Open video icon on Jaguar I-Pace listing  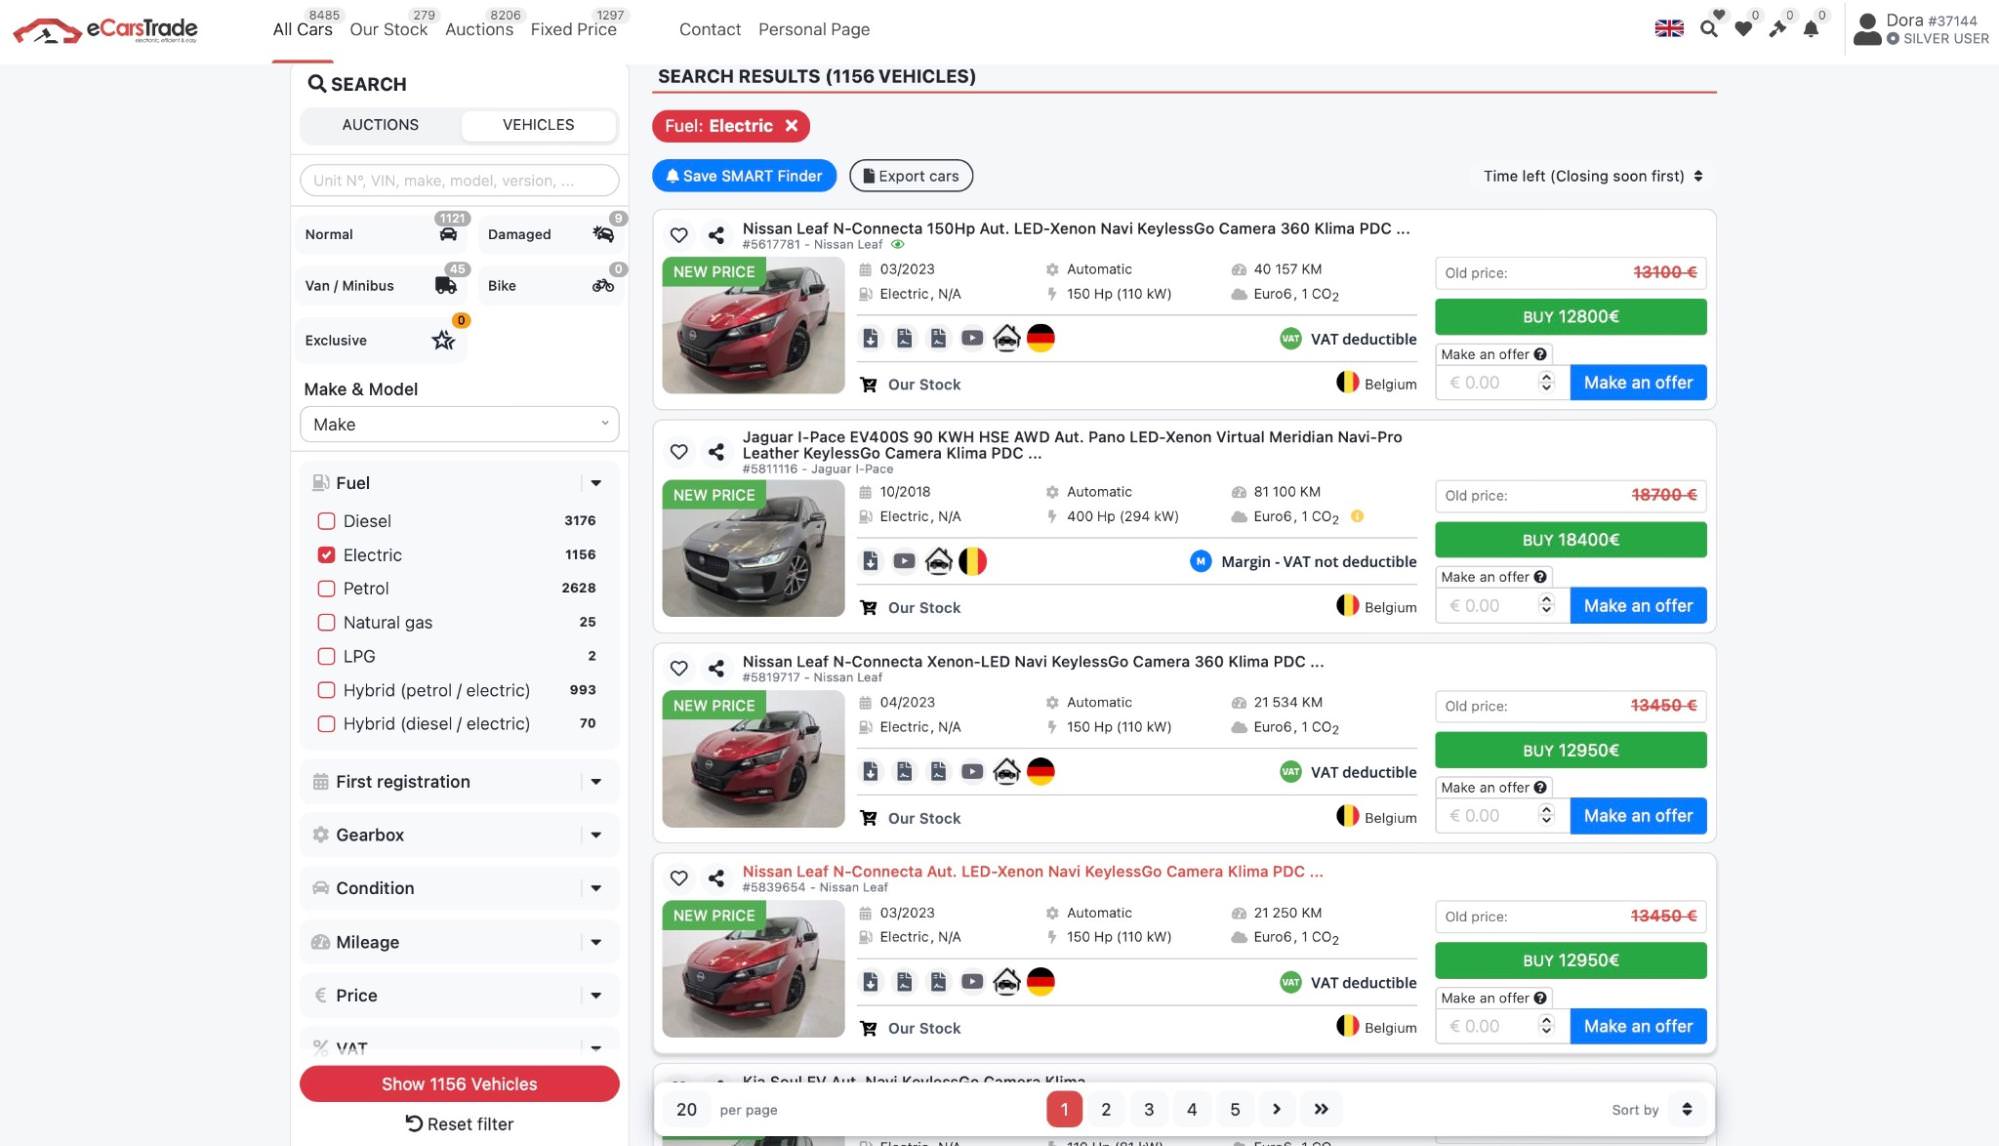pos(904,561)
